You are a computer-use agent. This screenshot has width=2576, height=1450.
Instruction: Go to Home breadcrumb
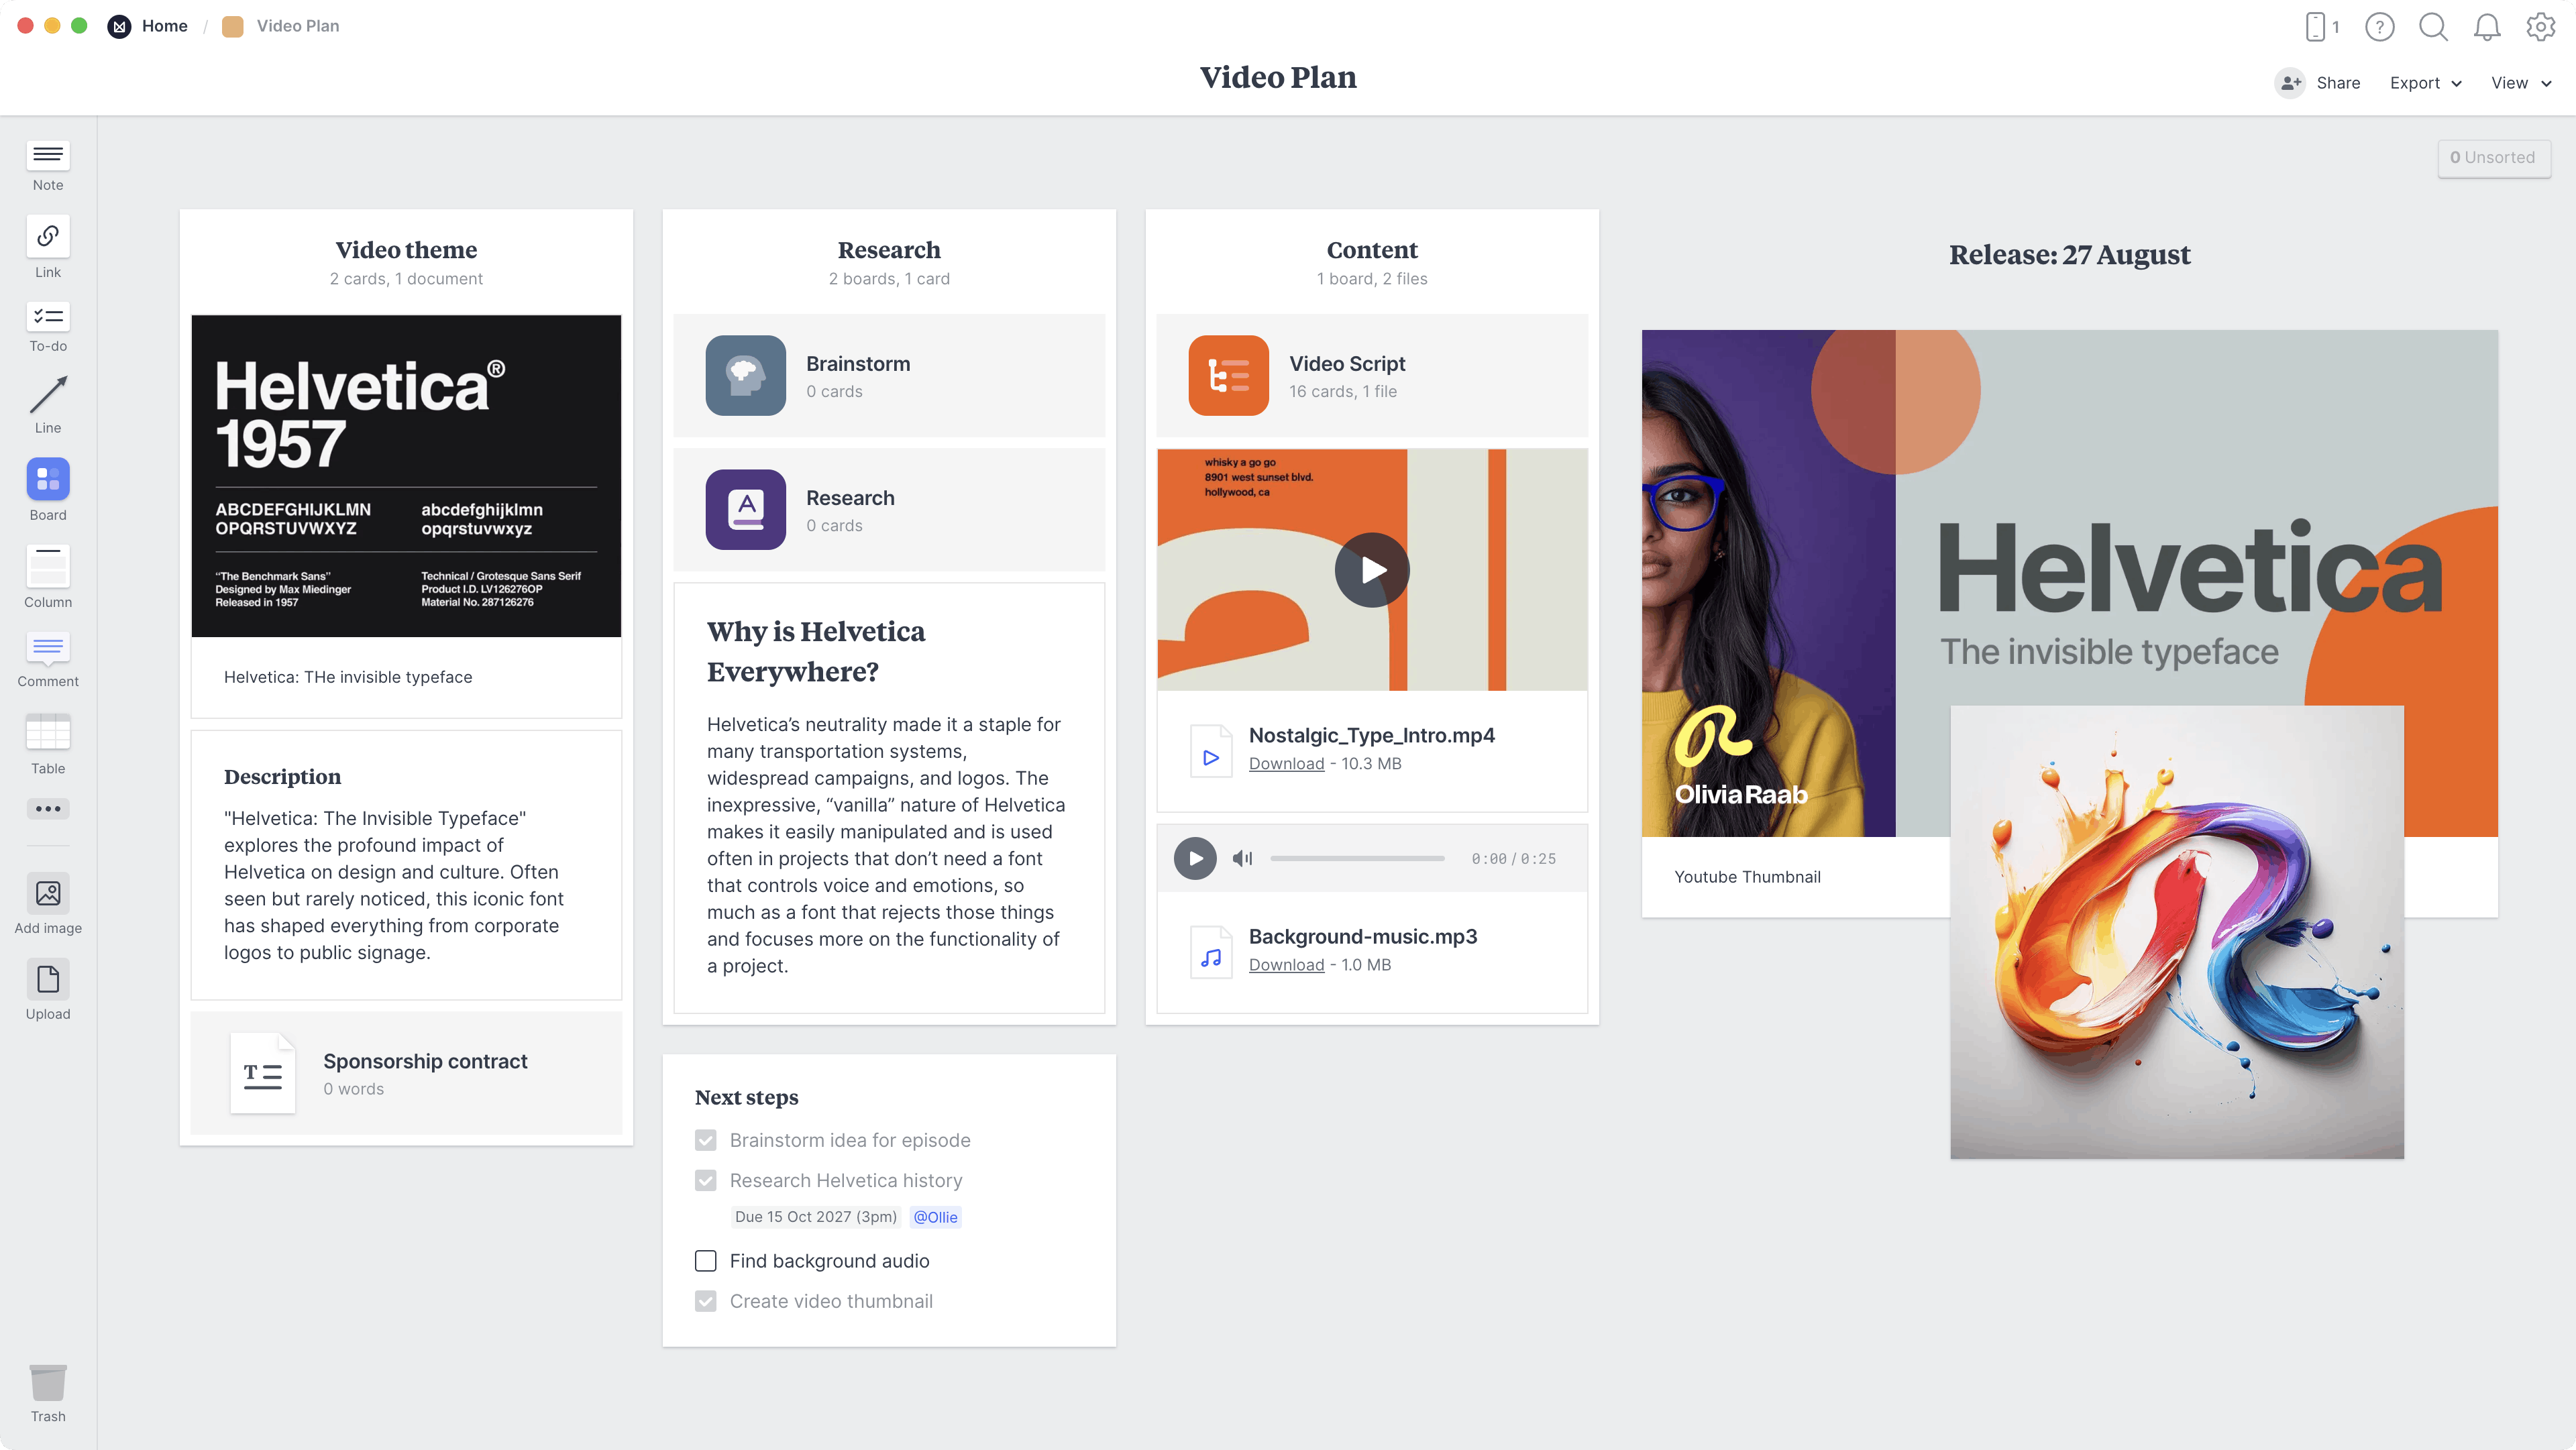pyautogui.click(x=164, y=26)
